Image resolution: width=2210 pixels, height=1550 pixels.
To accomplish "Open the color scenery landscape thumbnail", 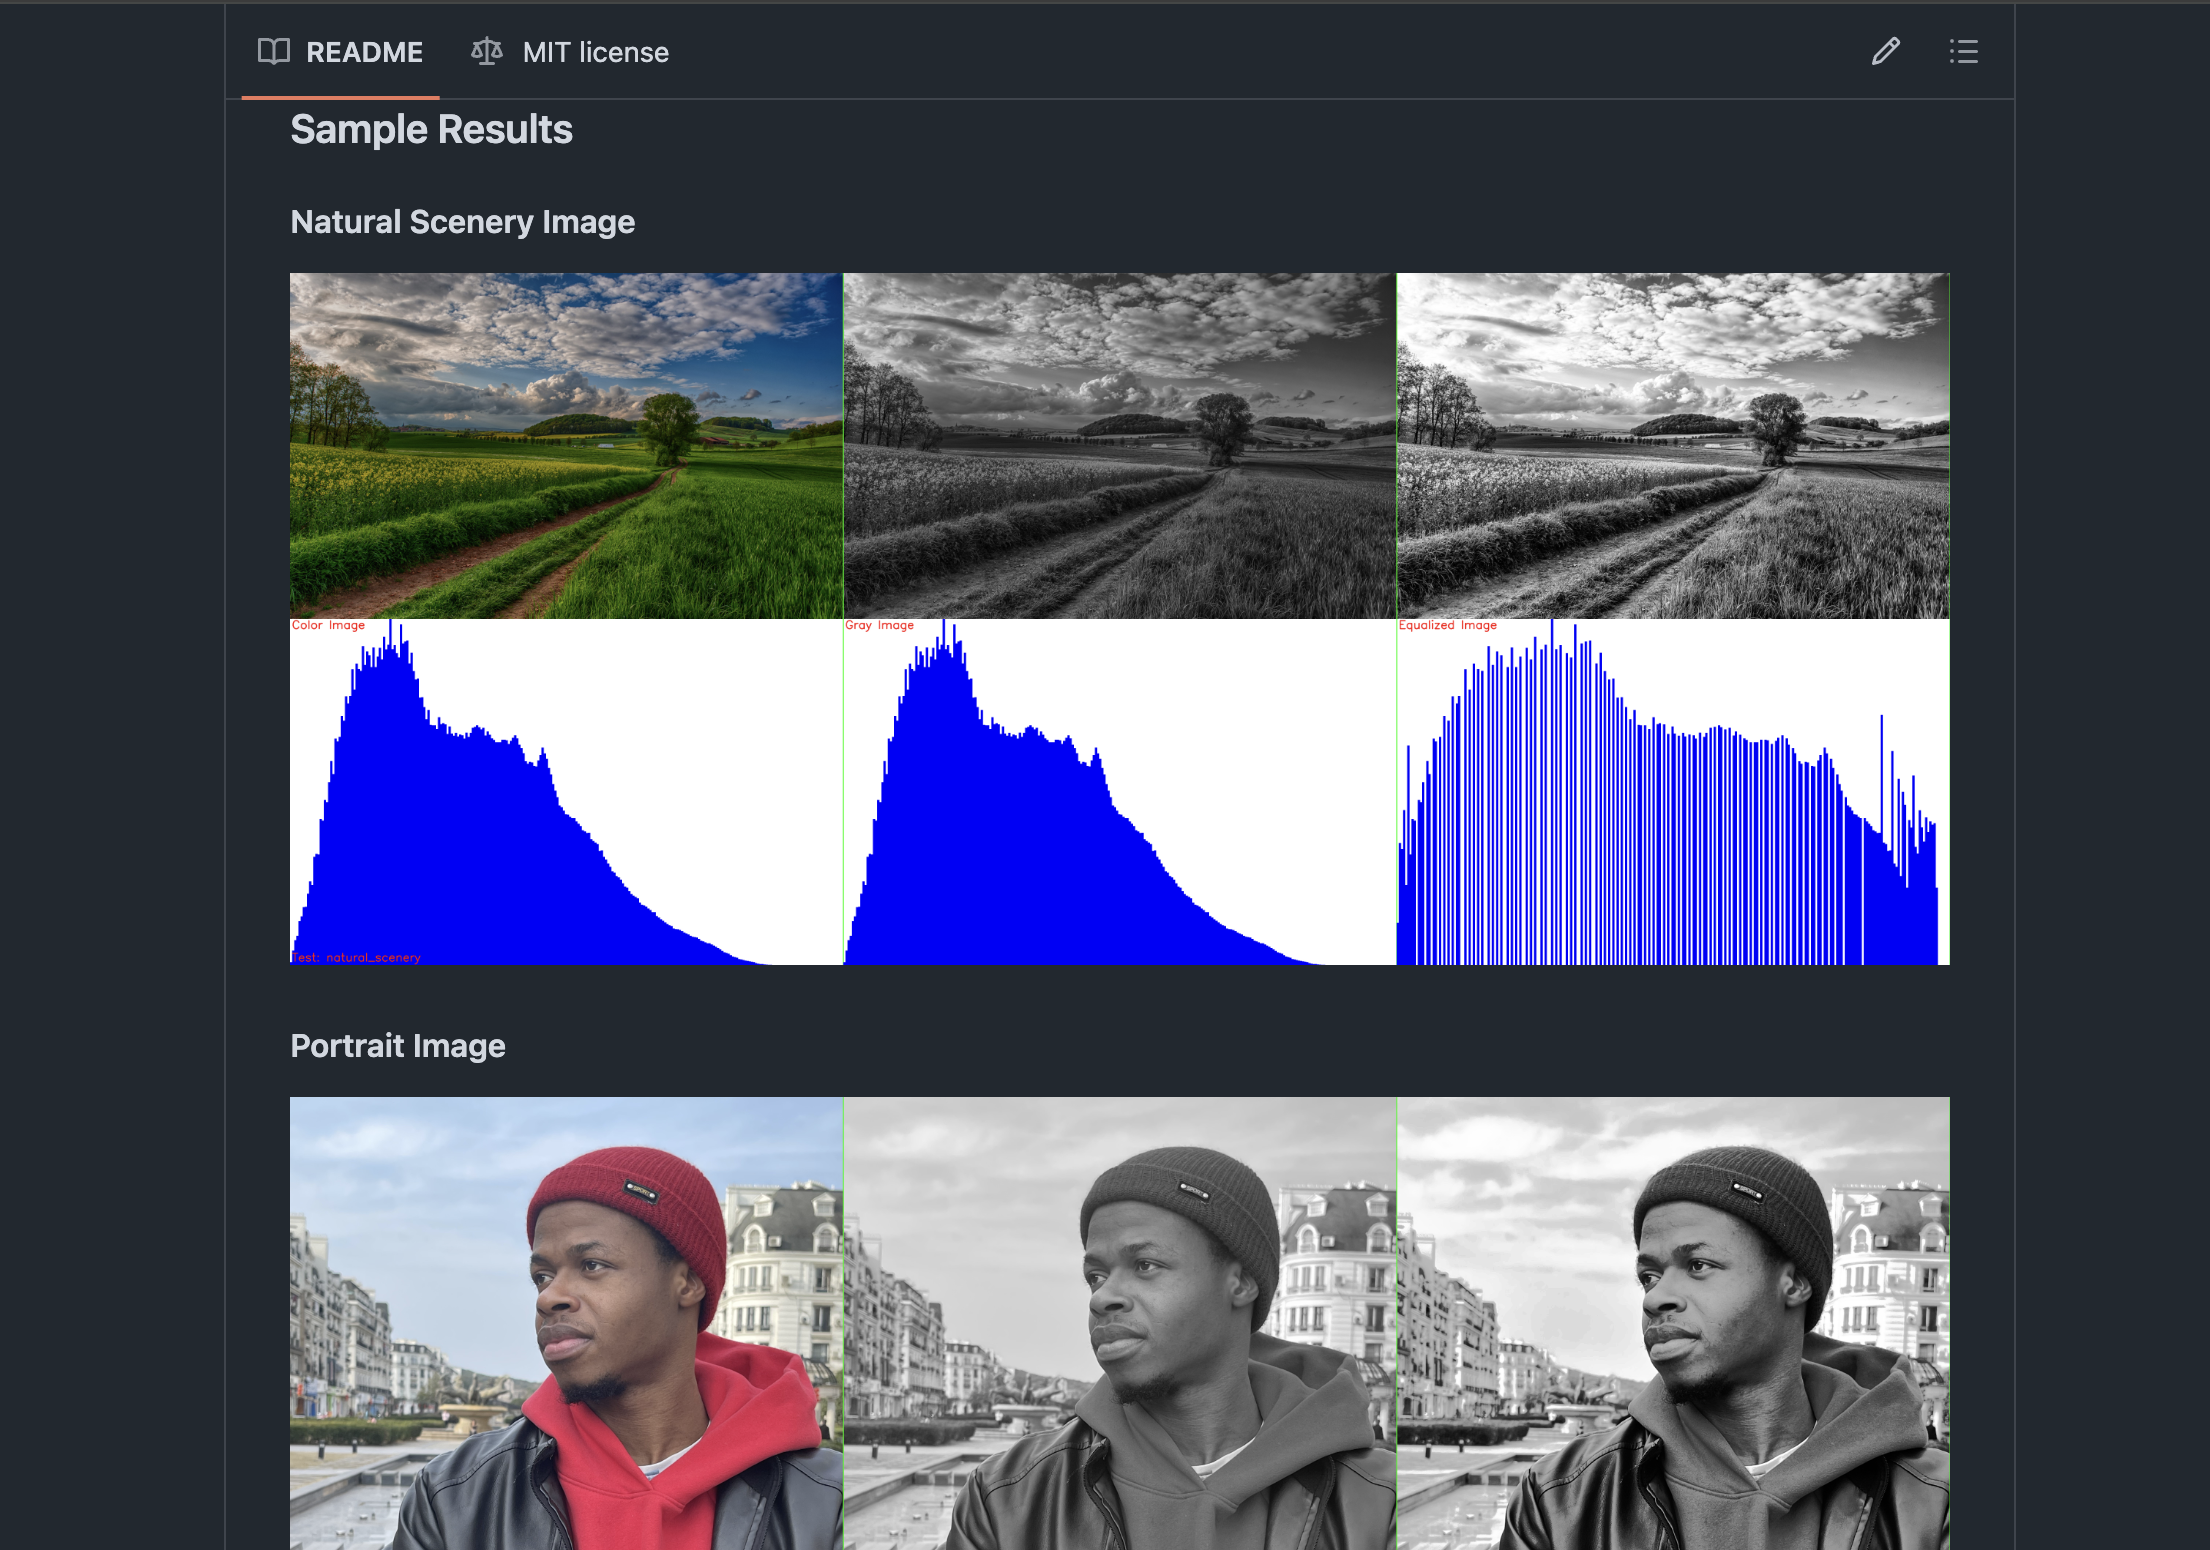I will point(565,447).
